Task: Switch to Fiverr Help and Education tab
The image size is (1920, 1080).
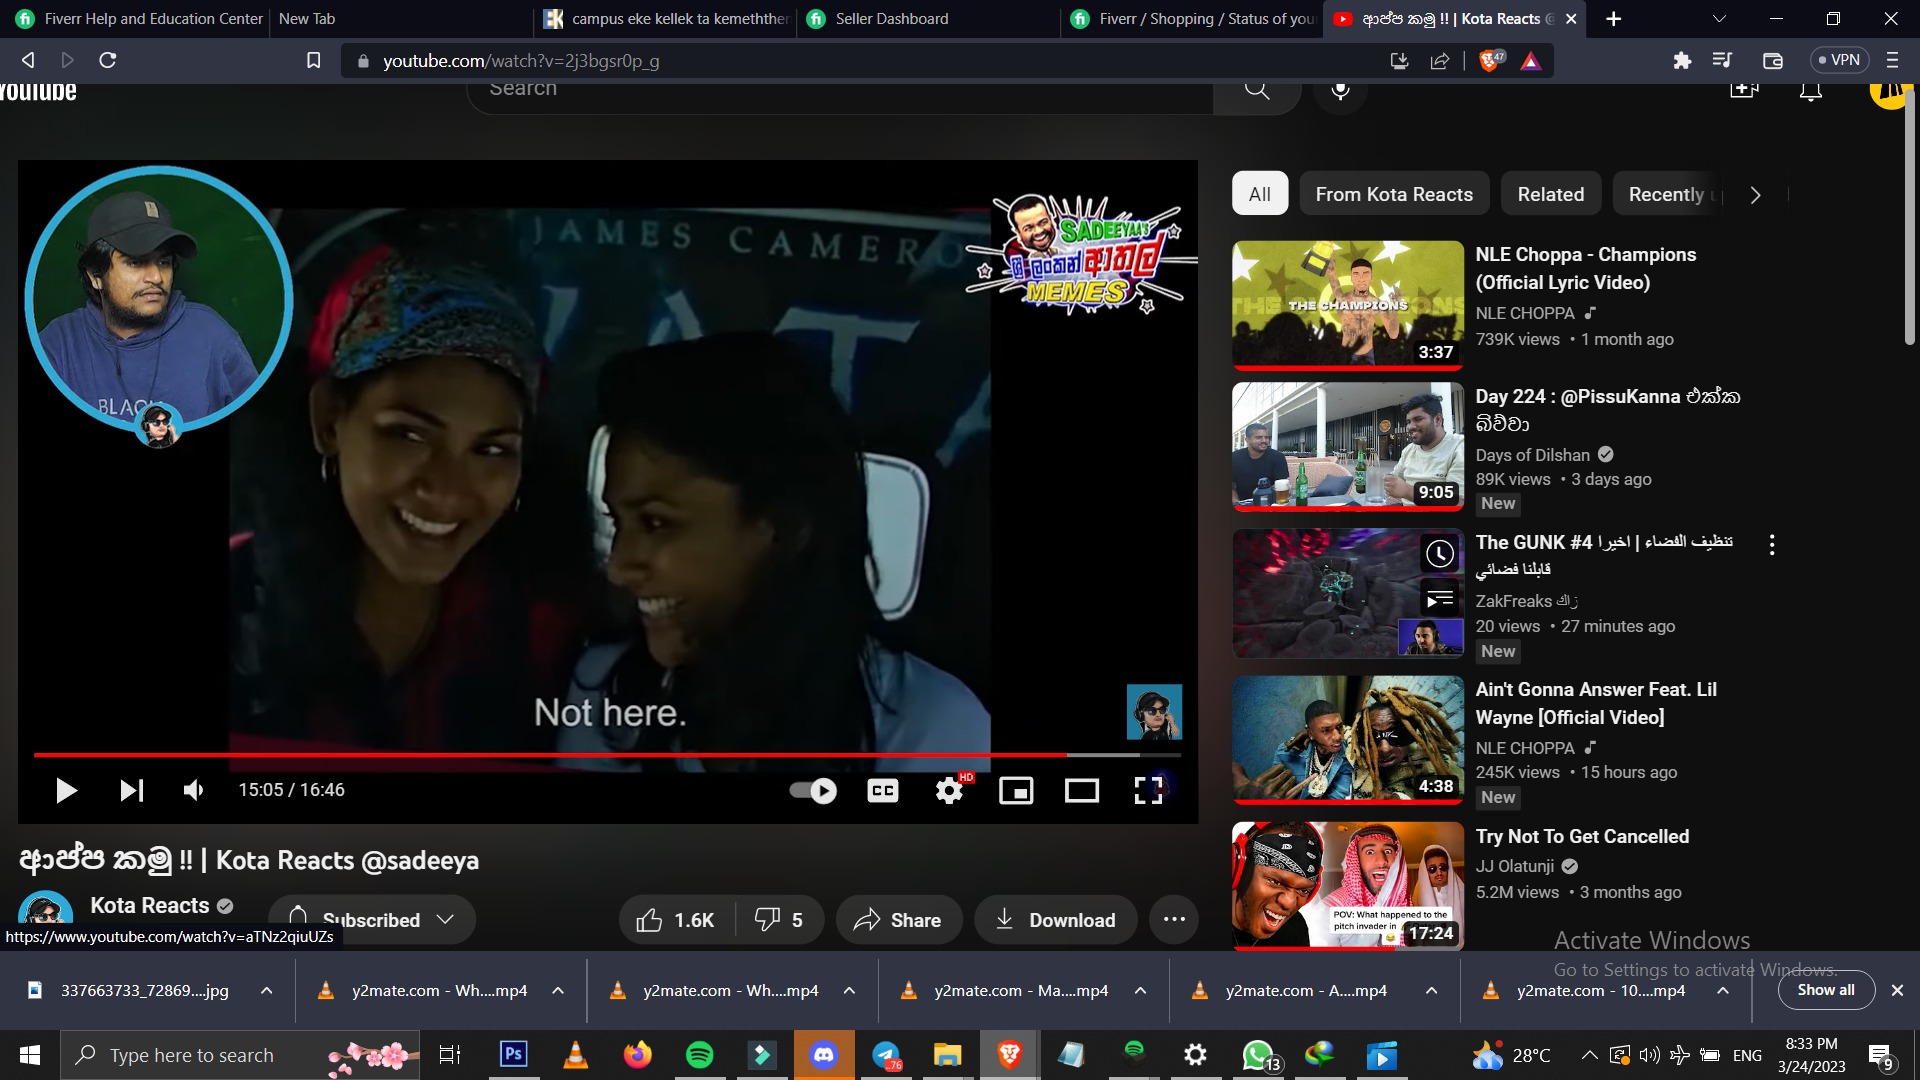Action: 141,19
